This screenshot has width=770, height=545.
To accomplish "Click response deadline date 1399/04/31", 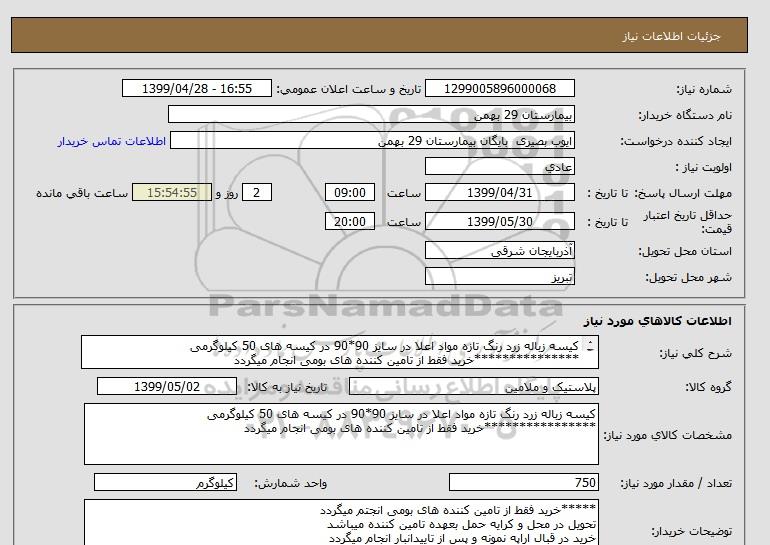I will tap(499, 192).
